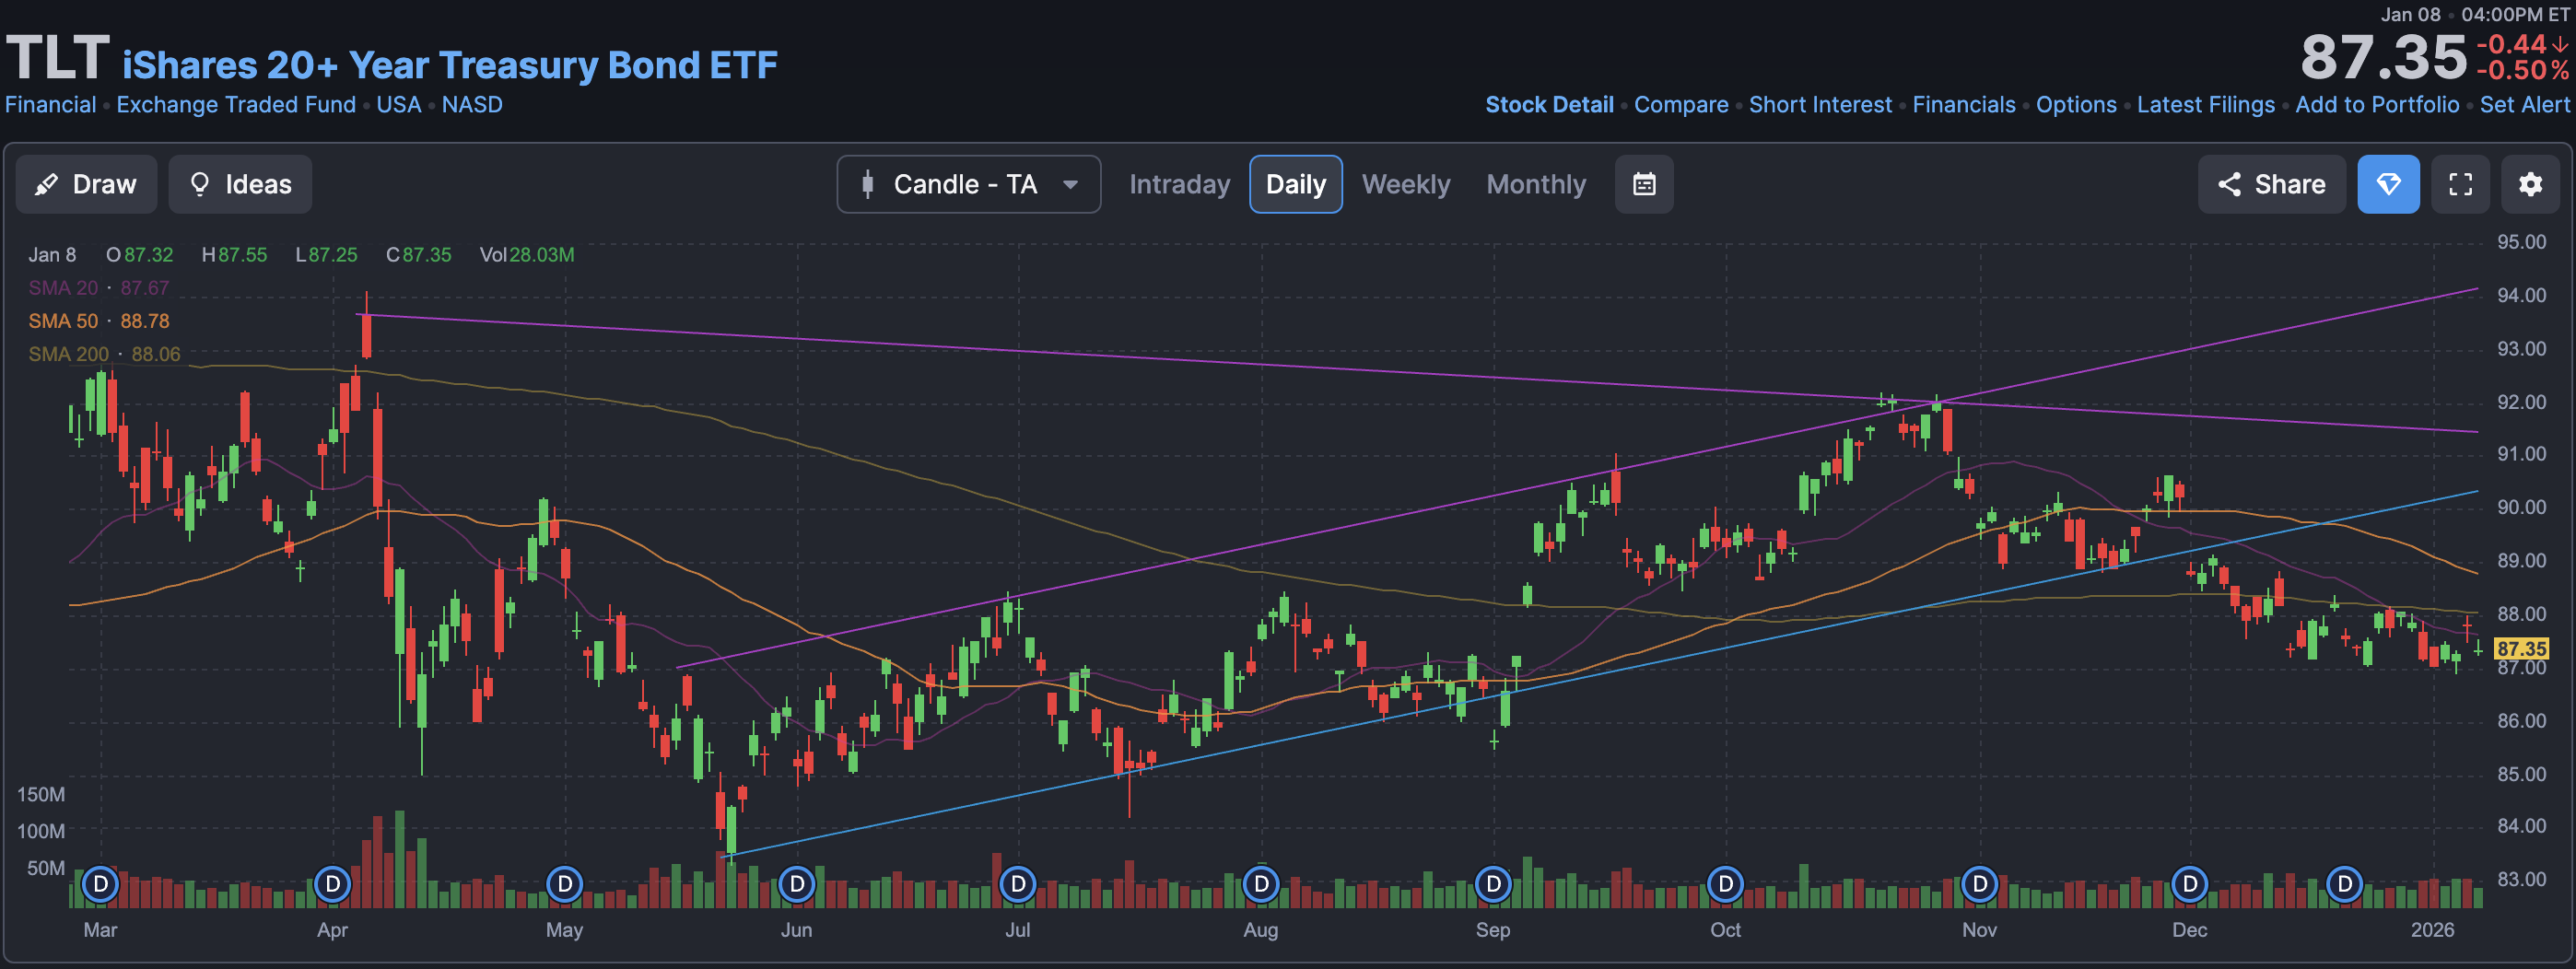Click the Jan 8 date label in OHLC row
The height and width of the screenshot is (969, 2576).
(x=52, y=255)
